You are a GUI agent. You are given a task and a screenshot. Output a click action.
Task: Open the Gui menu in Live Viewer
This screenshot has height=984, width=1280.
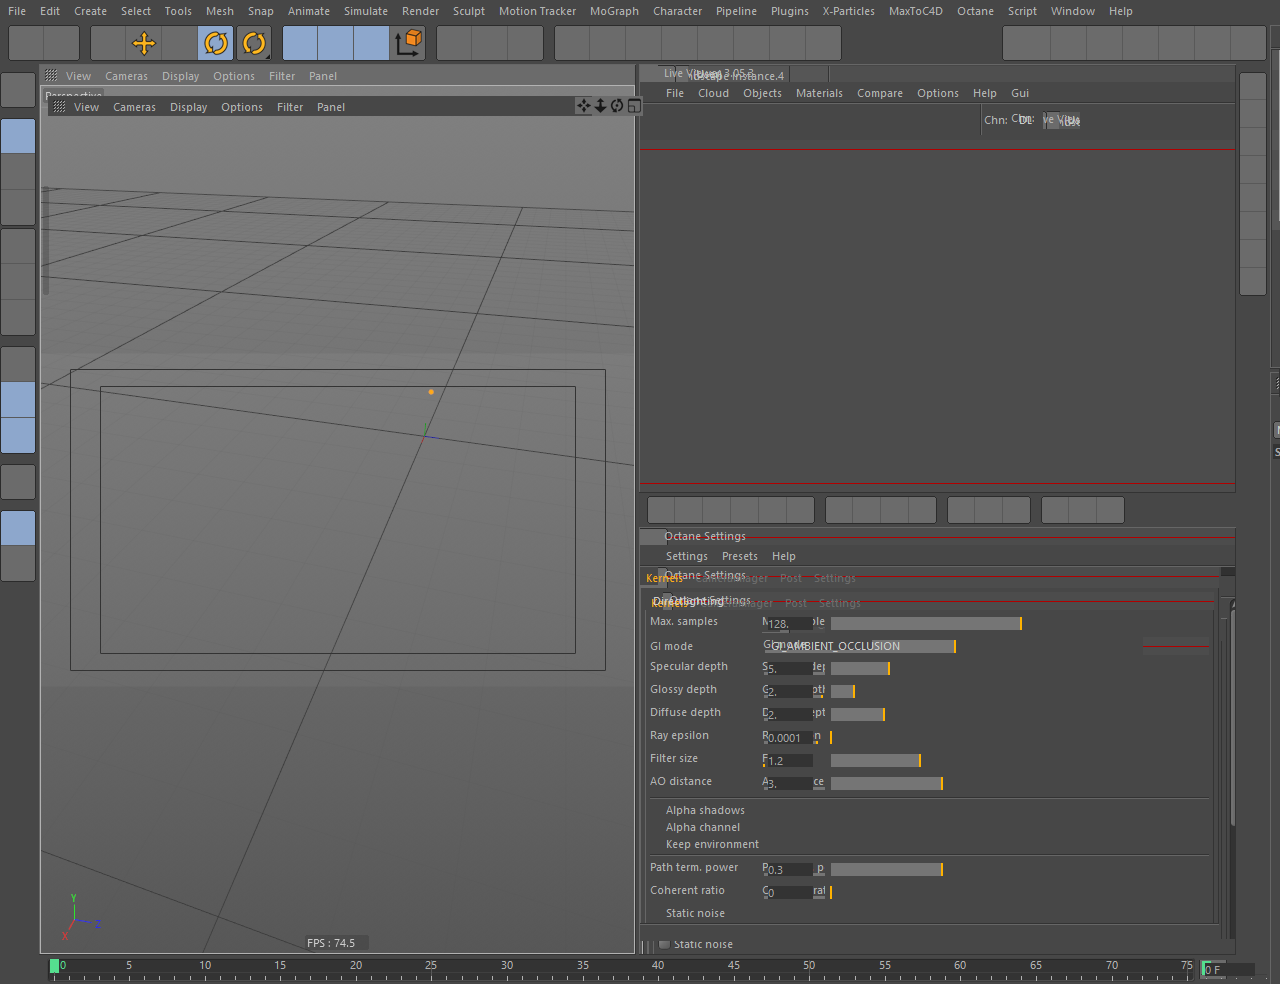pos(1020,93)
